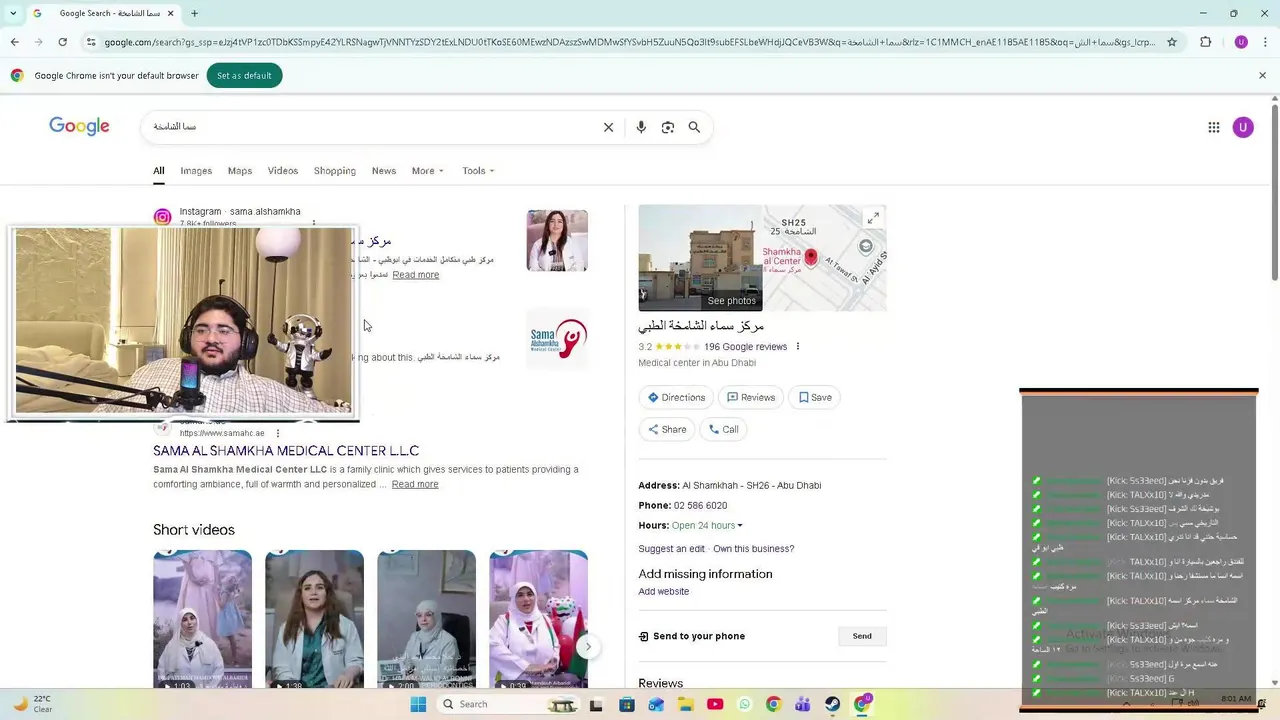Select the All results tab
Viewport: 1280px width, 720px height.
coord(158,171)
